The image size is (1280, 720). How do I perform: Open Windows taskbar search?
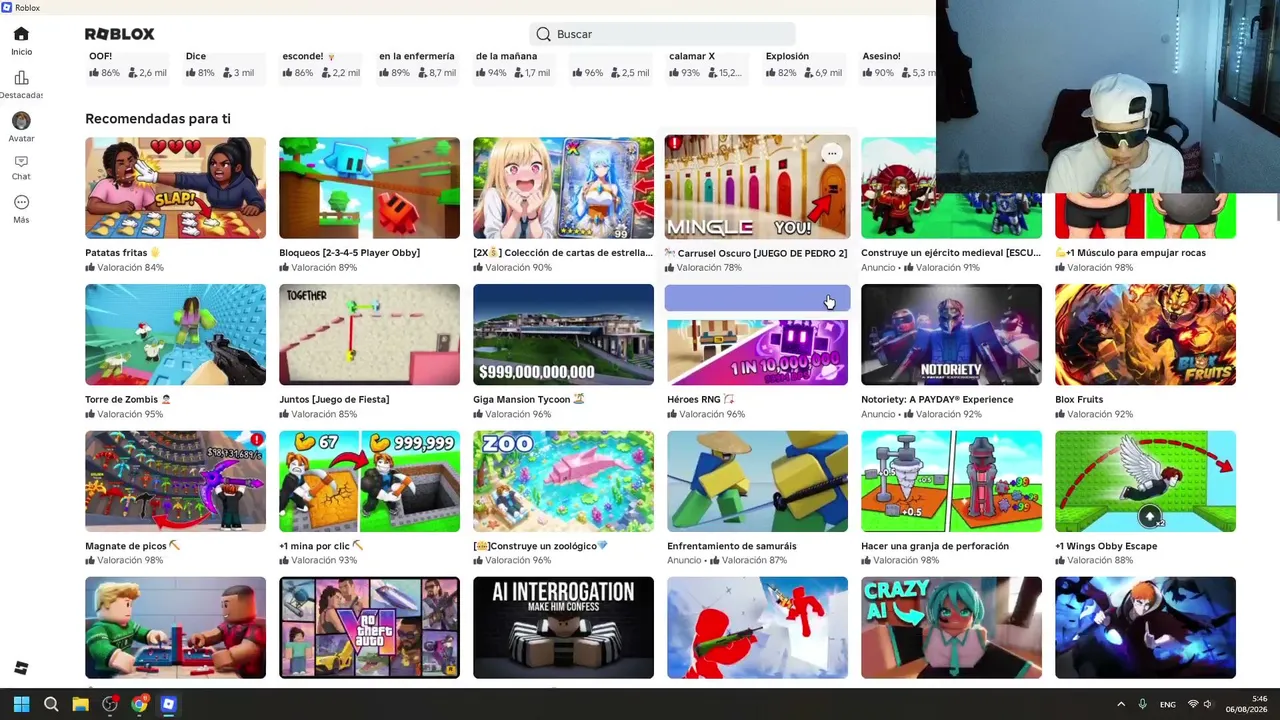click(x=51, y=704)
